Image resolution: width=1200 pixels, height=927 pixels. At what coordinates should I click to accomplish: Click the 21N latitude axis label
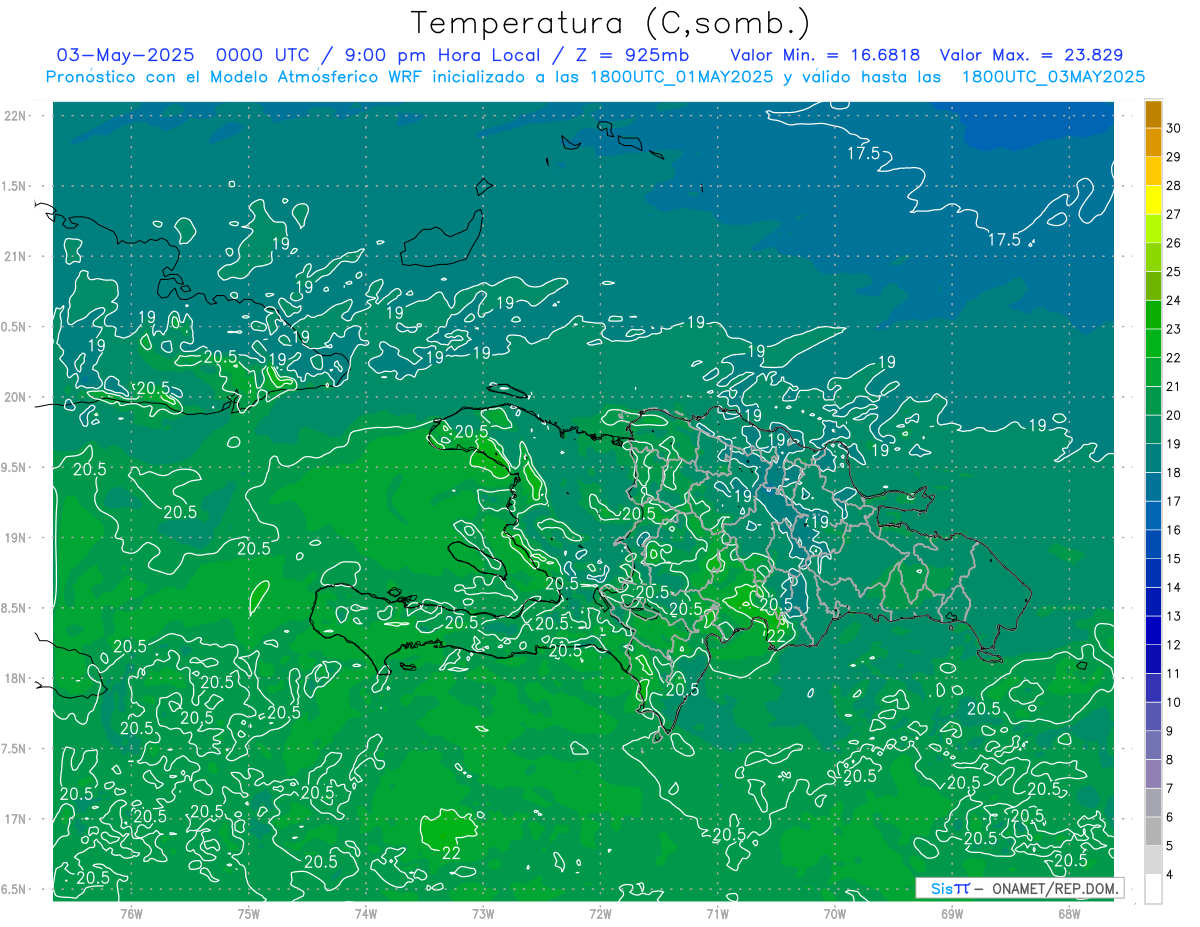pos(15,256)
